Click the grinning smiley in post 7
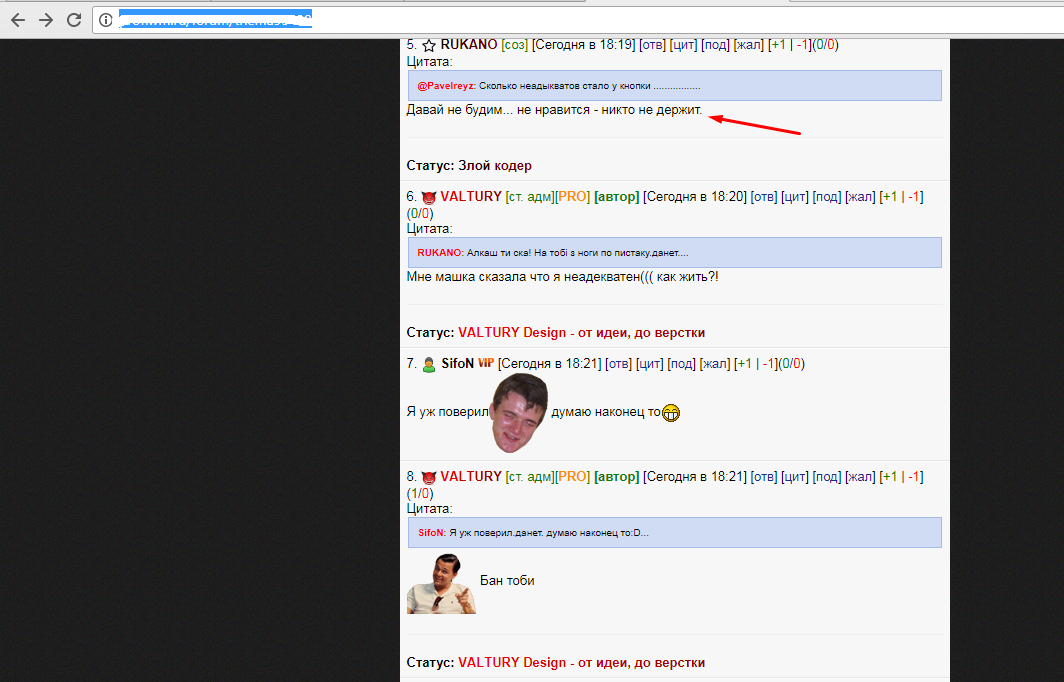Image resolution: width=1064 pixels, height=682 pixels. point(671,413)
